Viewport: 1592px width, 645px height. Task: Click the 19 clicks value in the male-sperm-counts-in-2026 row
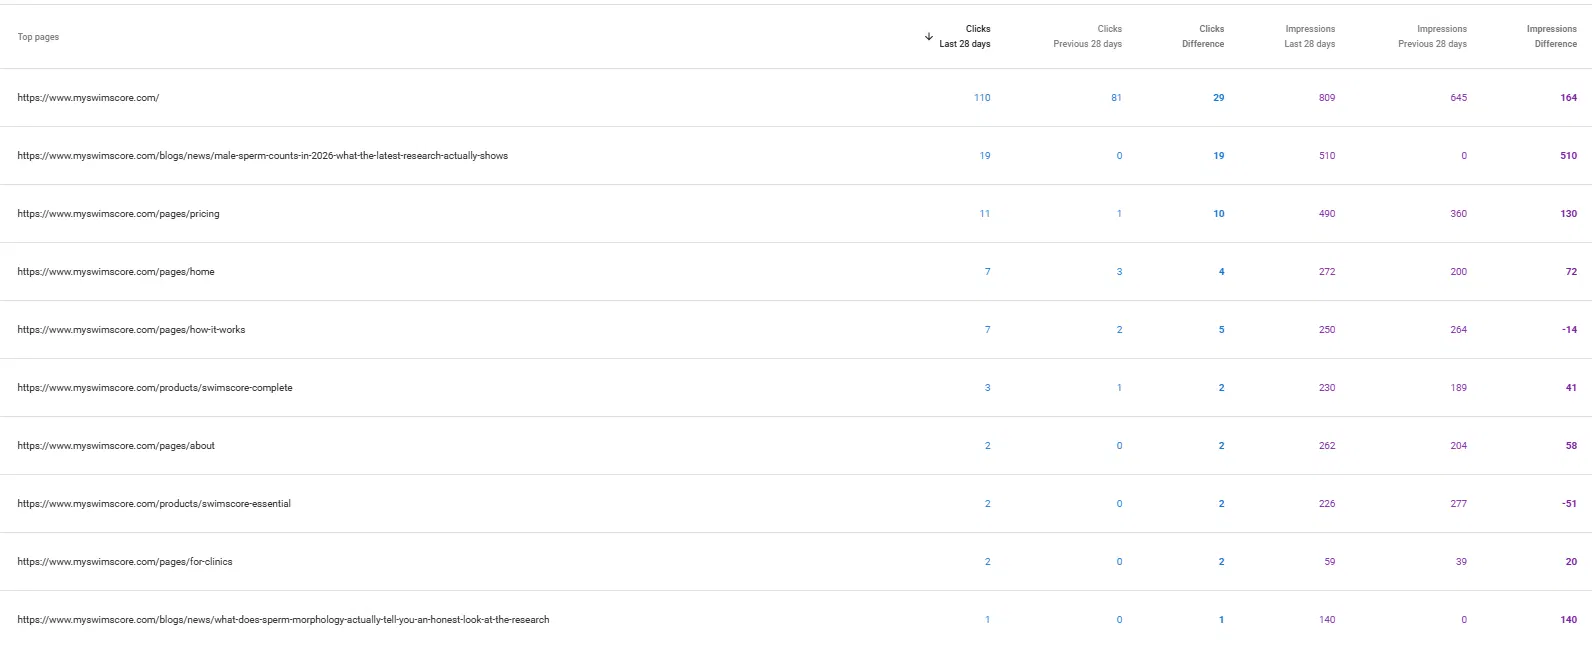[x=985, y=156]
